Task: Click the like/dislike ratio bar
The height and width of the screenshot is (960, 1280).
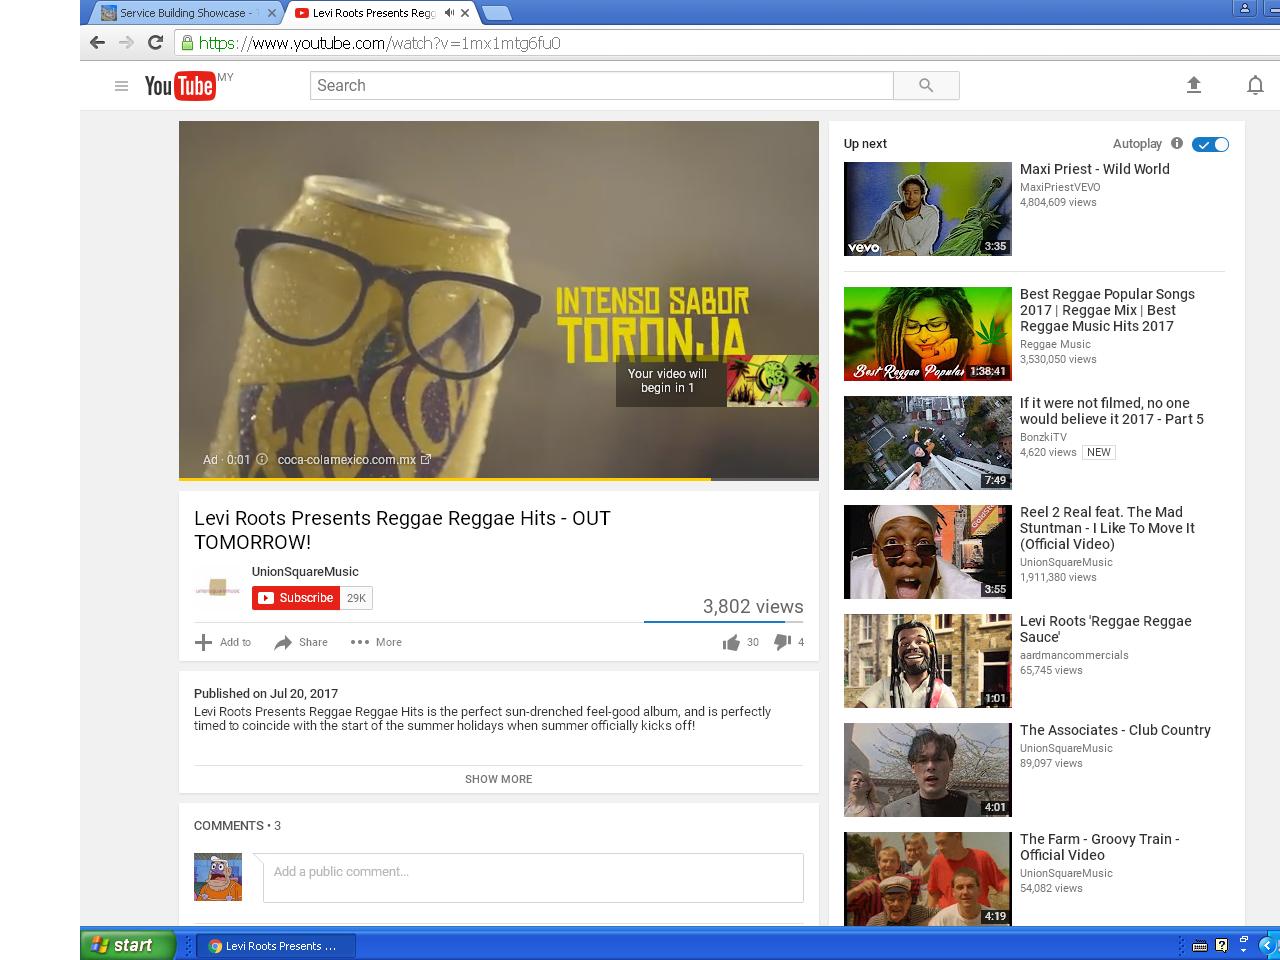Action: (723, 621)
